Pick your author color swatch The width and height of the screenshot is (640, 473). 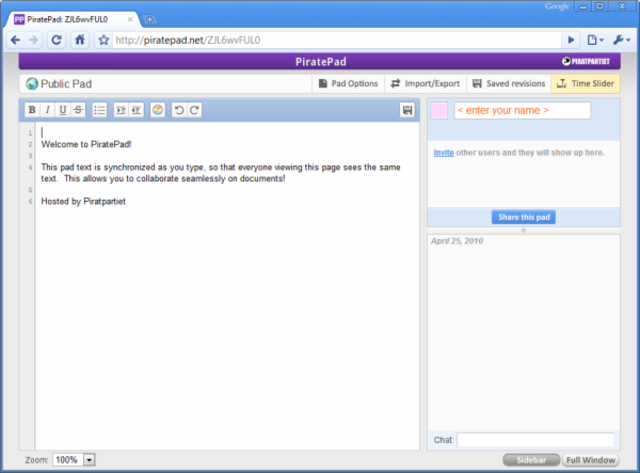click(439, 111)
